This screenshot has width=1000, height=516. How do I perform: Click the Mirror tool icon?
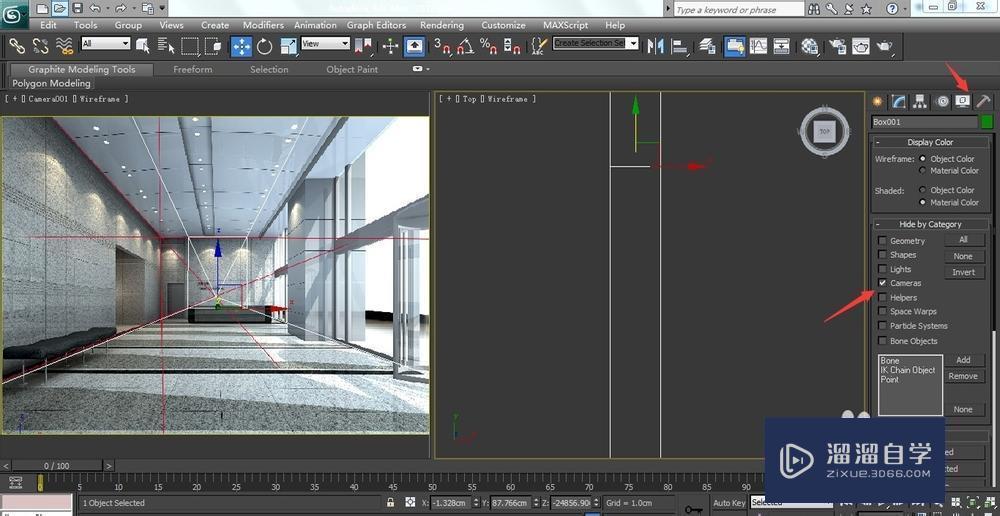click(656, 45)
